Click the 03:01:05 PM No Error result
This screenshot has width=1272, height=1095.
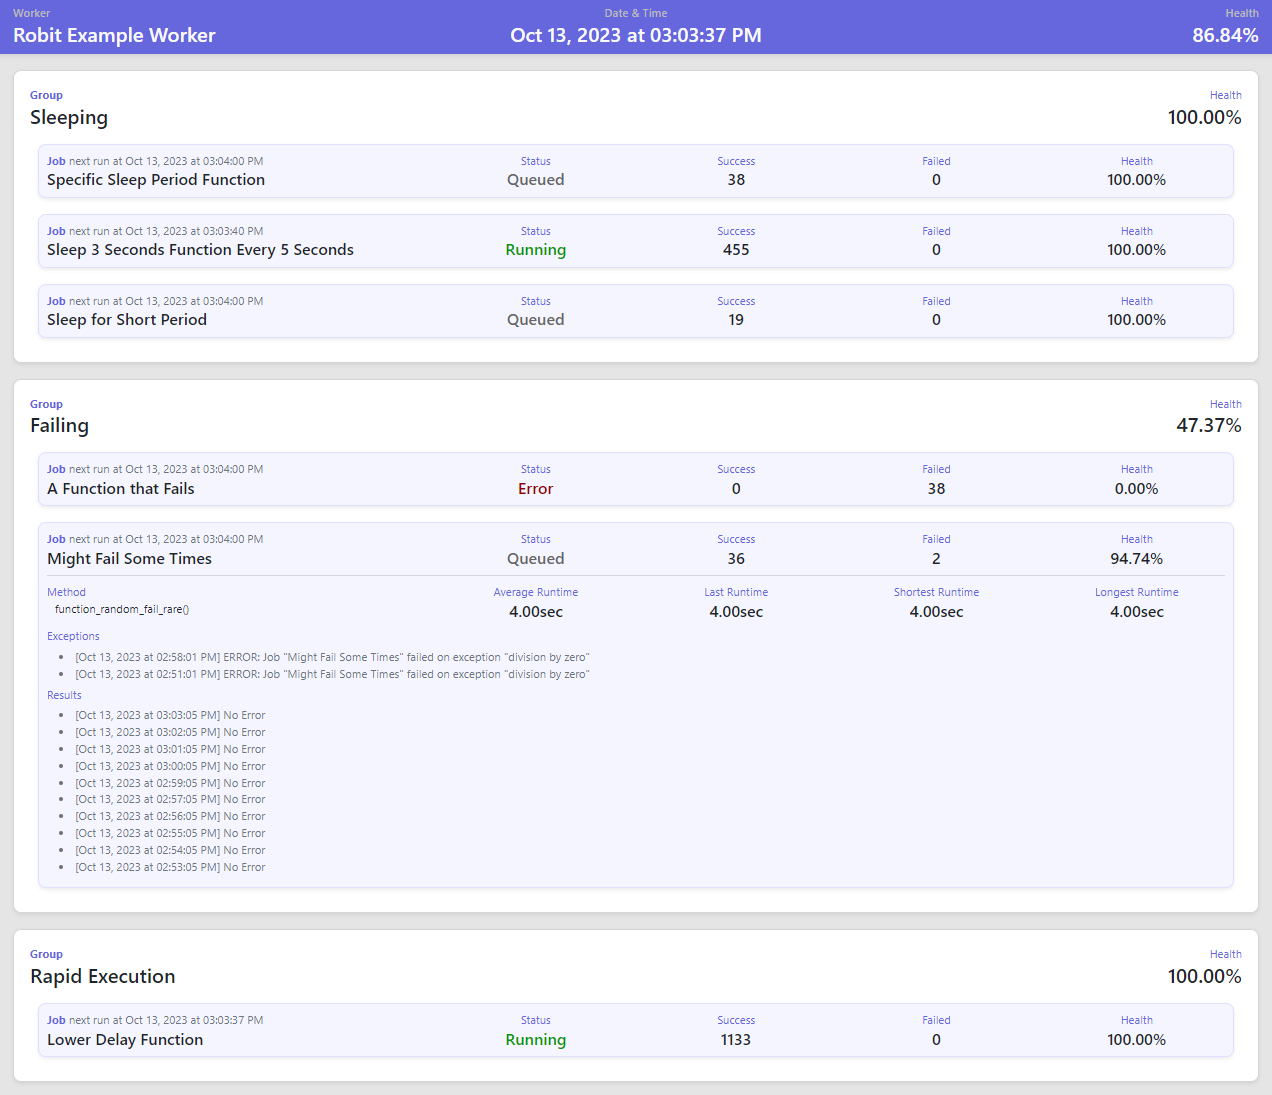click(x=170, y=750)
